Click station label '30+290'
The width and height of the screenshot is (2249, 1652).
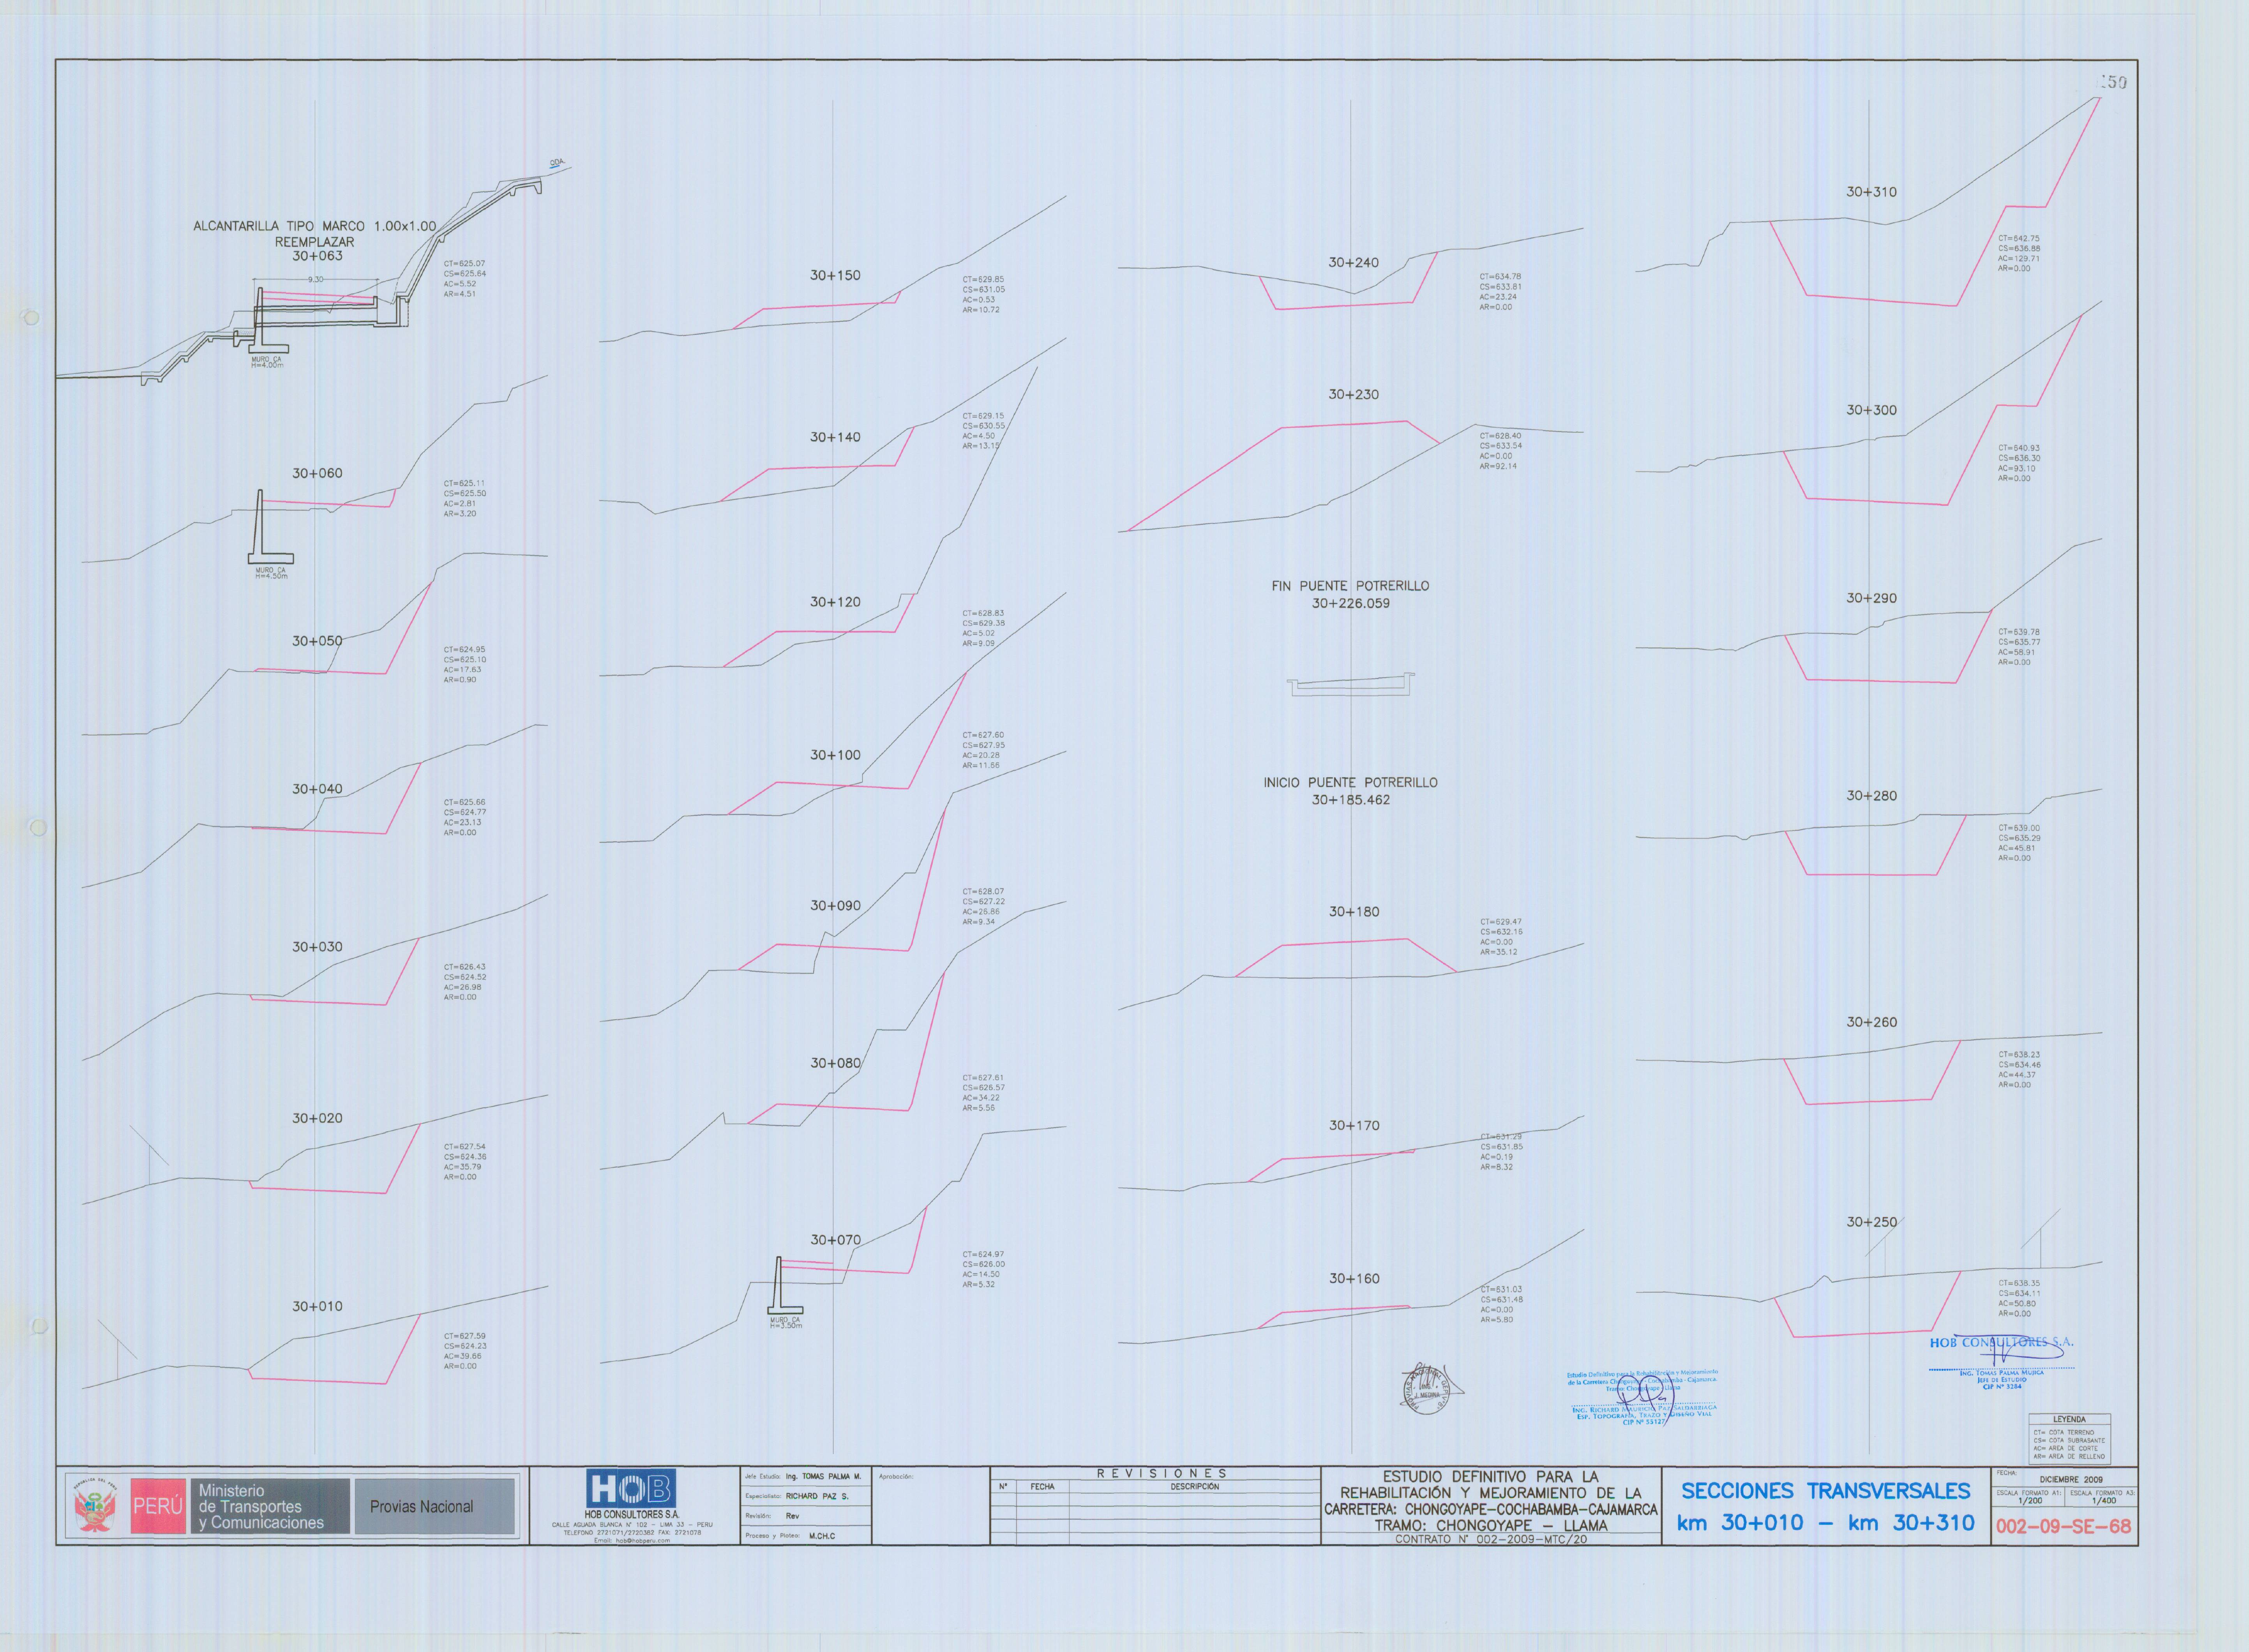(x=1871, y=598)
